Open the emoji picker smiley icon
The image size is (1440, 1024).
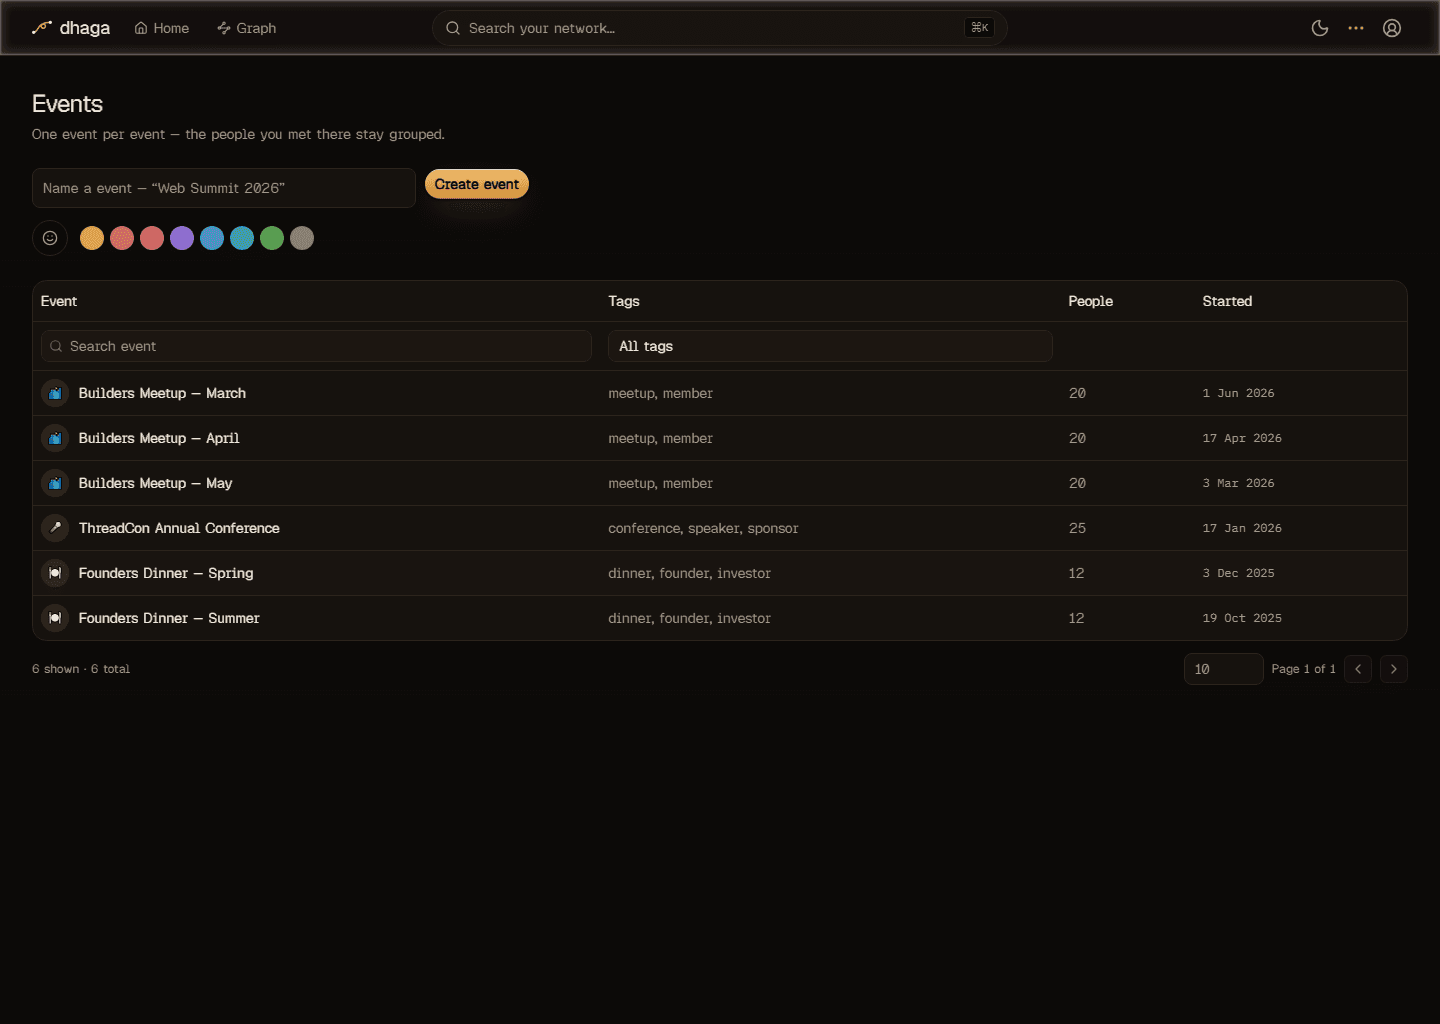point(50,238)
